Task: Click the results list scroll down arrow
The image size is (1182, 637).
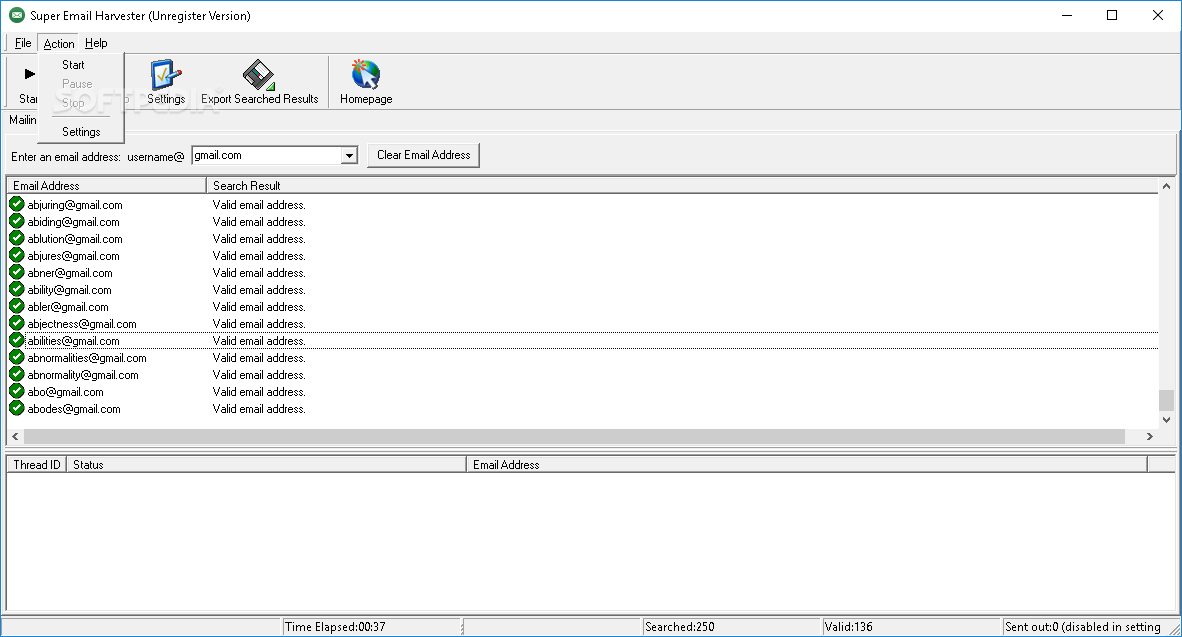Action: 1166,420
